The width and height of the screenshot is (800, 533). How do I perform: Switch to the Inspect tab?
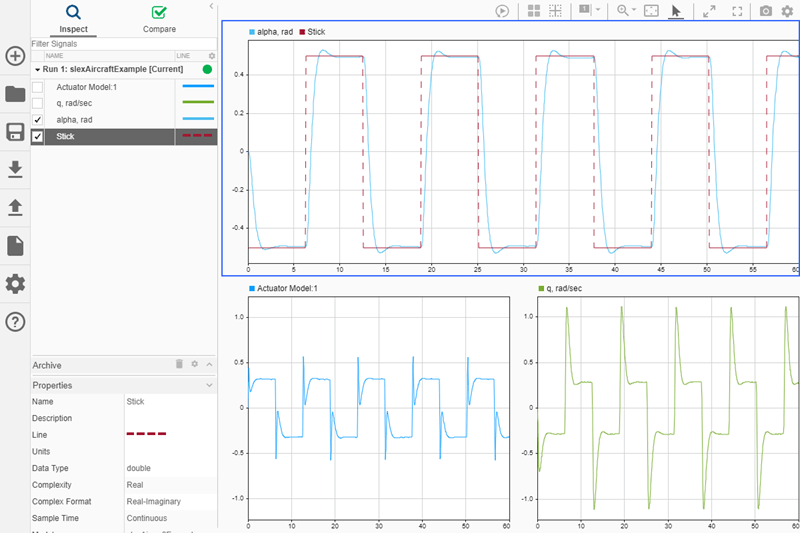pos(73,19)
